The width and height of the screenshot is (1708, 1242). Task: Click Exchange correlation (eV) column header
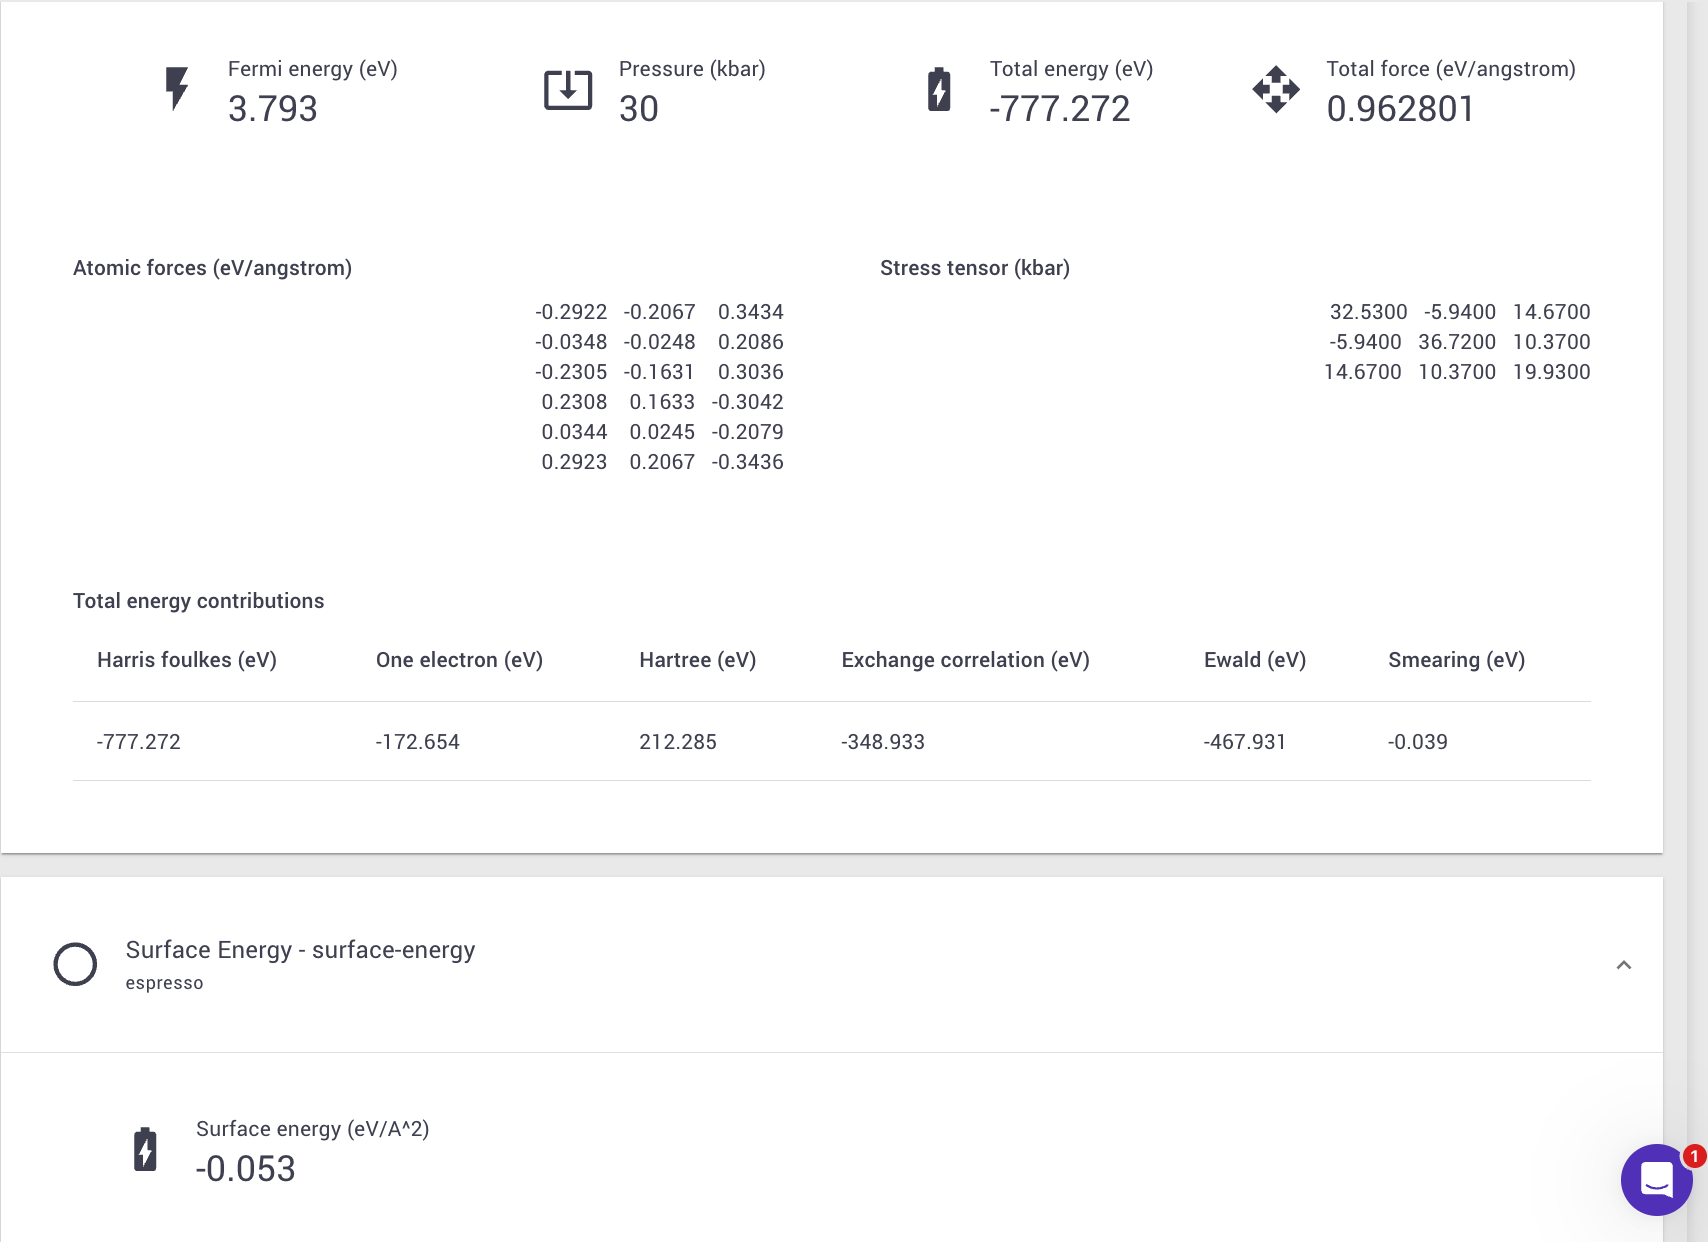click(965, 660)
